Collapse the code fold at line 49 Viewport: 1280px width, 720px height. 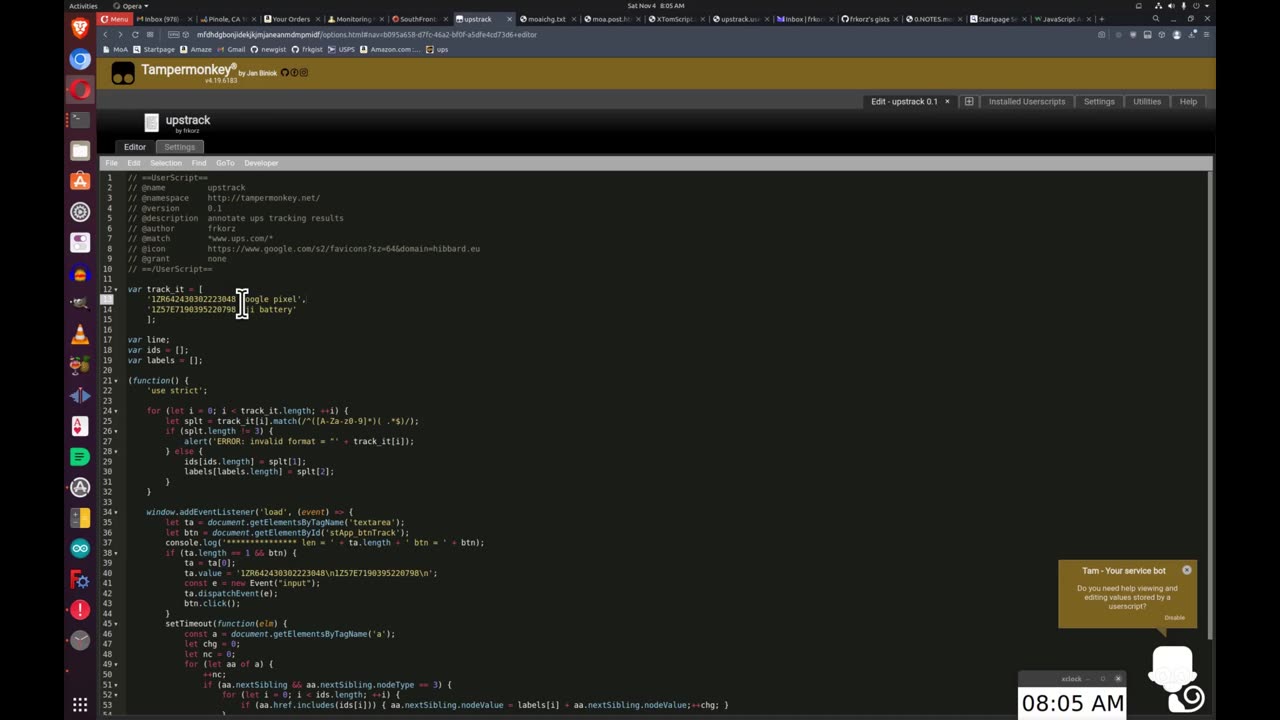(x=118, y=664)
